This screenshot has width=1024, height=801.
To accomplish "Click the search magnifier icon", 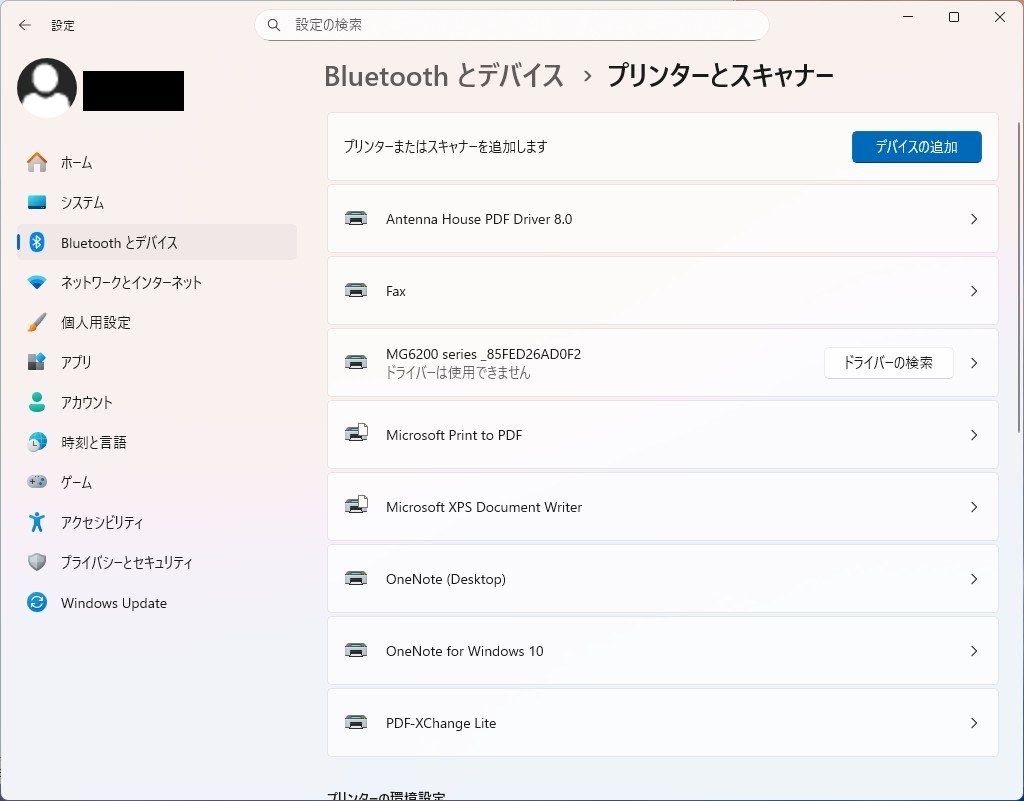I will coord(274,25).
